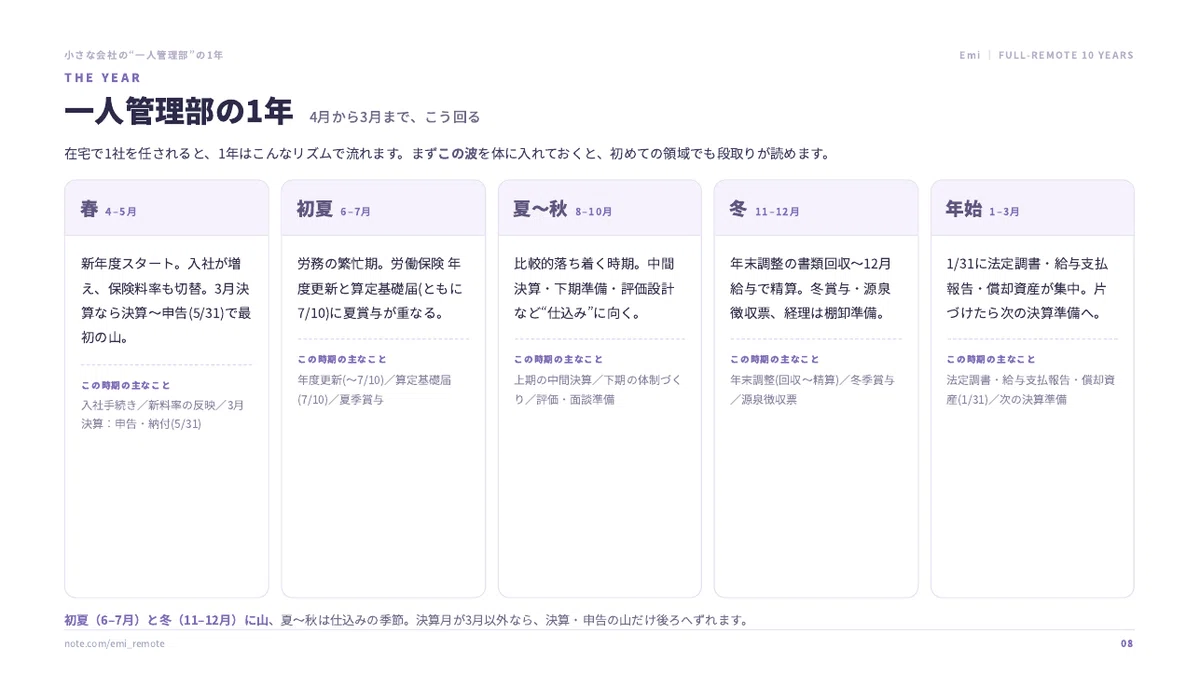This screenshot has width=1200, height=674.
Task: Click この時期の主なこと label in 春 card
Action: point(126,385)
